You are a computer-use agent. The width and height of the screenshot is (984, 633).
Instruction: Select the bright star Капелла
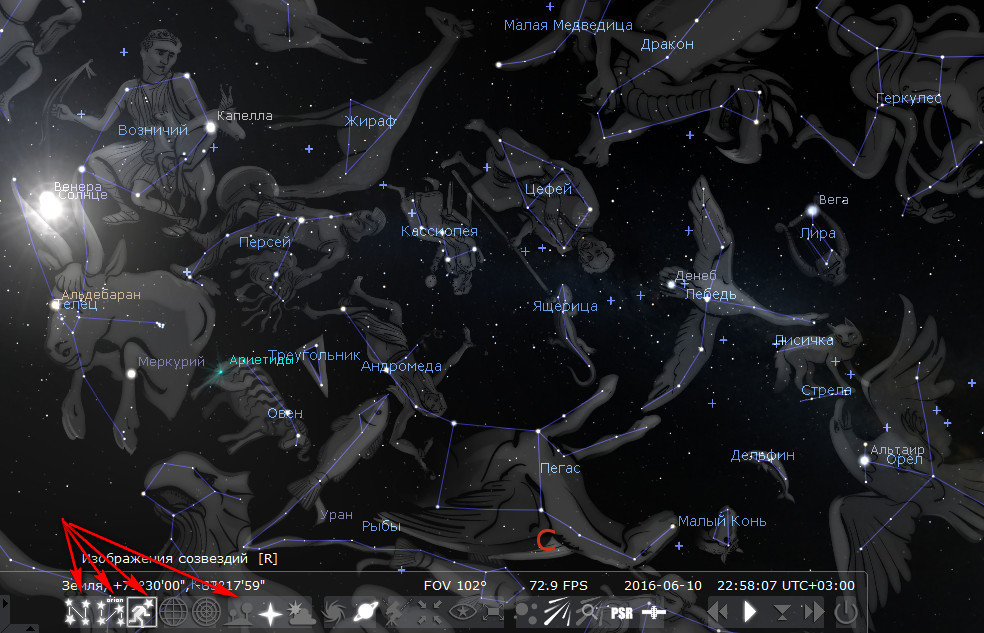[210, 128]
